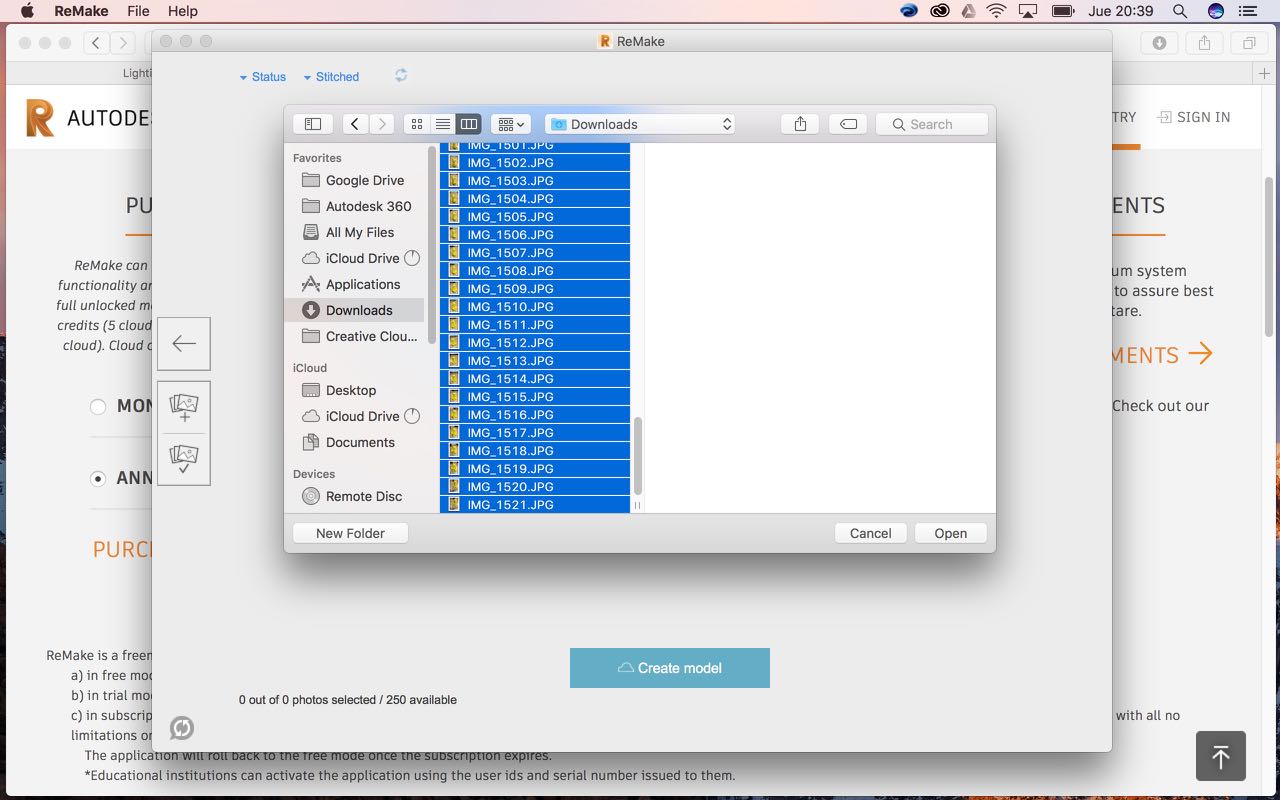Click the AirPlay icon in the menu bar

coord(1028,11)
